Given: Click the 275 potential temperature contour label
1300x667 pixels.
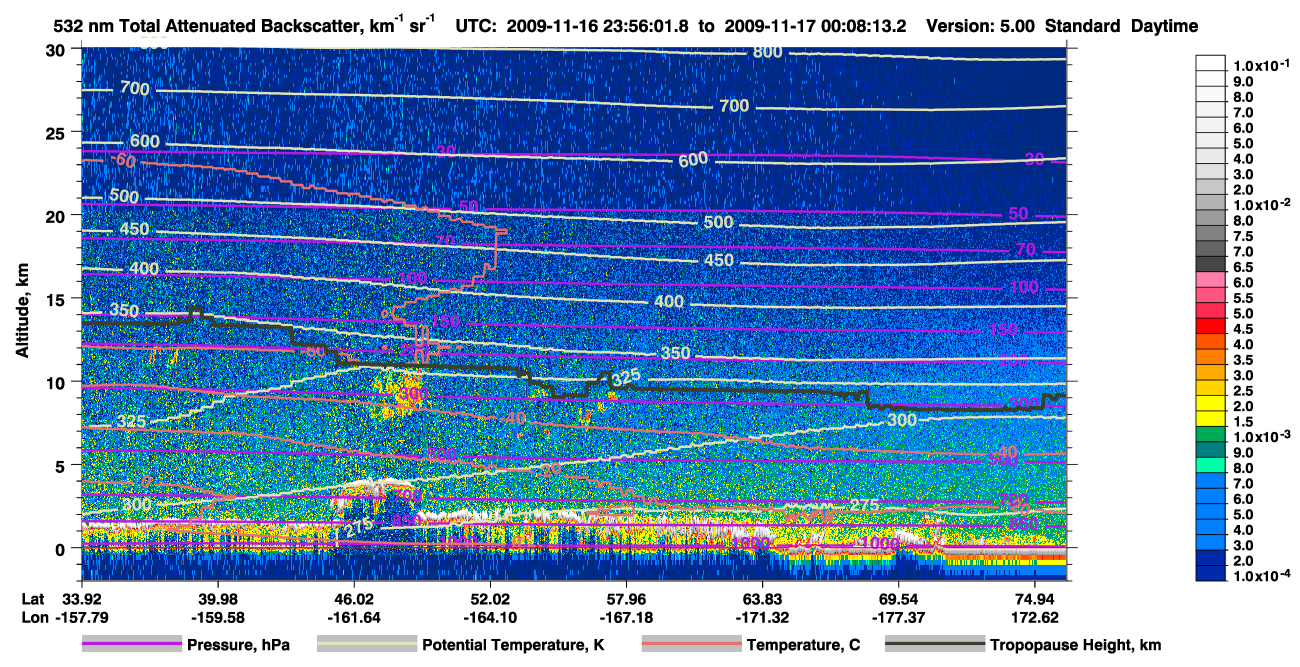Looking at the screenshot, I should pos(864,505).
